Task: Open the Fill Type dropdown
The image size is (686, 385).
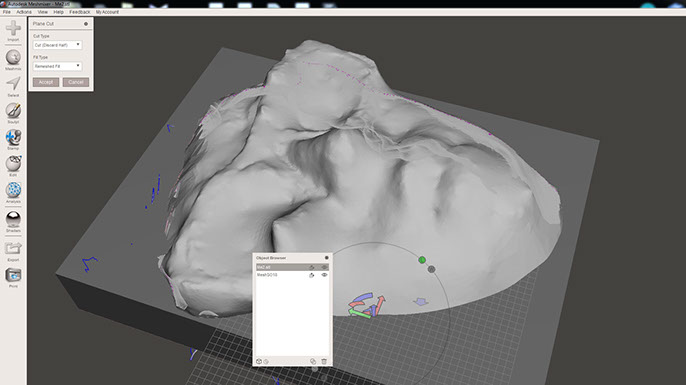Action: coord(57,66)
